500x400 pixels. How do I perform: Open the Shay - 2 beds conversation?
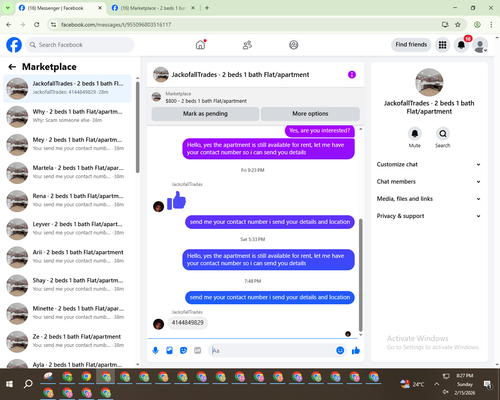pos(67,285)
